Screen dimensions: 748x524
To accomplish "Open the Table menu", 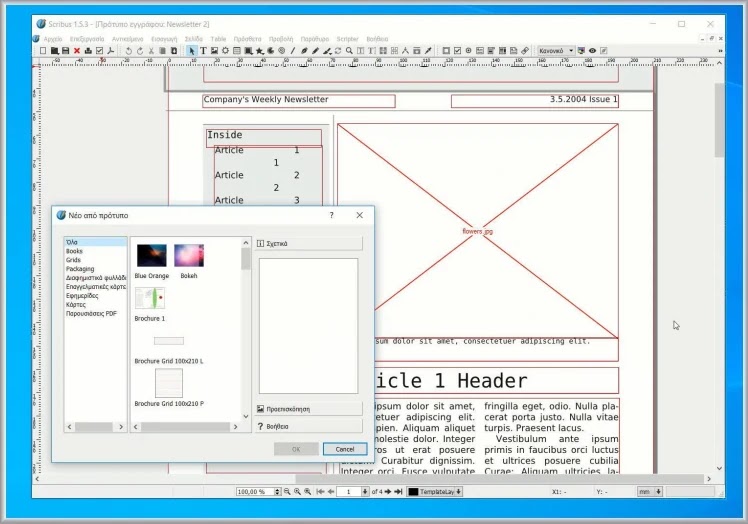I will pyautogui.click(x=218, y=39).
